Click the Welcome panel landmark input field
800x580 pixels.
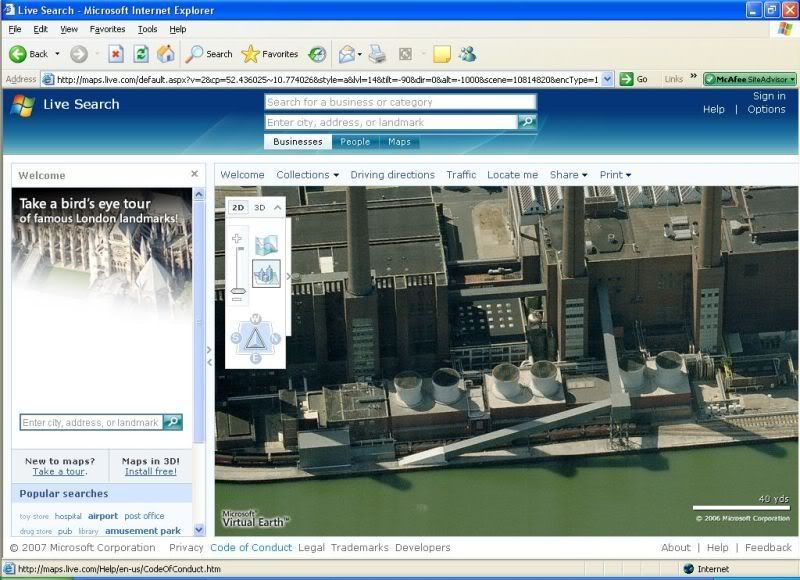coord(91,422)
